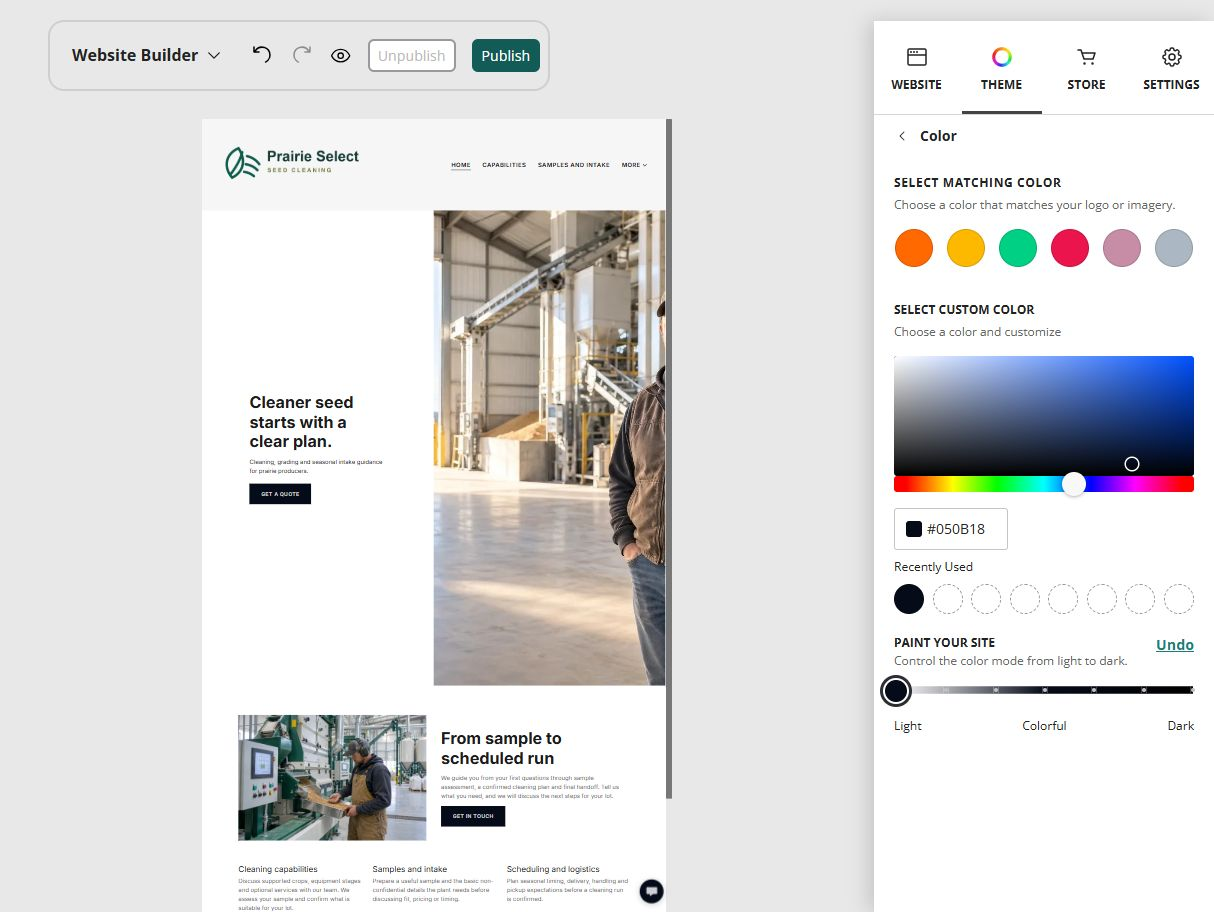This screenshot has width=1214, height=912.
Task: Open Capabilities in preview navigation
Action: click(504, 165)
